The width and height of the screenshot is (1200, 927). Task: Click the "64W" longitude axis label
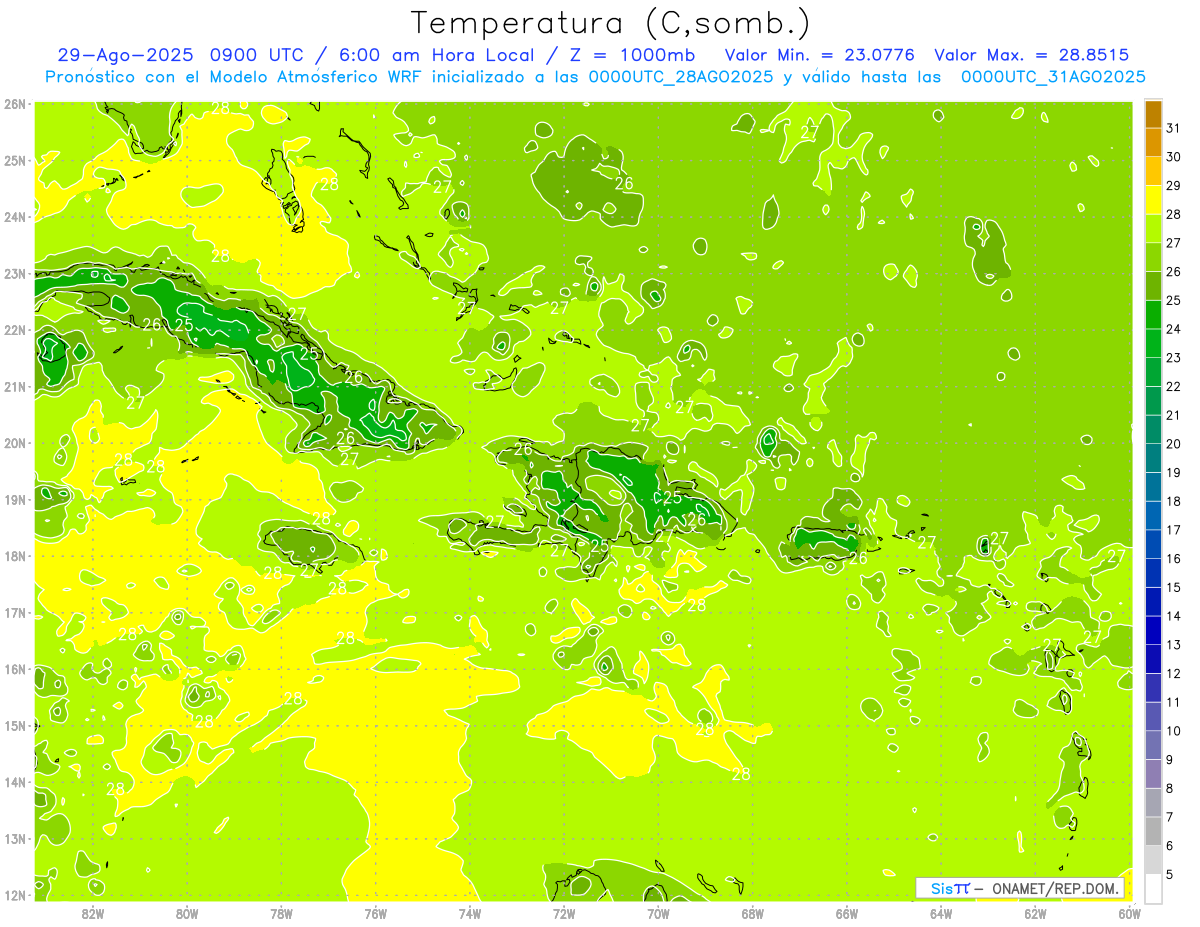(941, 913)
